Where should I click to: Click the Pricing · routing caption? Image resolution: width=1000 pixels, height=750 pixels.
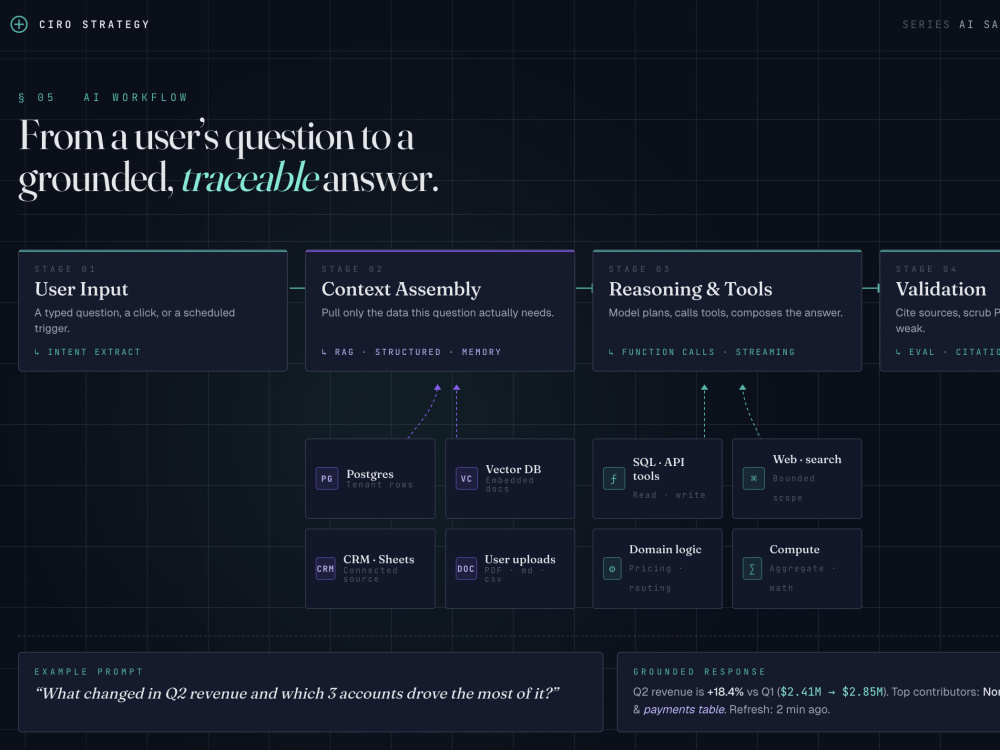(x=656, y=578)
